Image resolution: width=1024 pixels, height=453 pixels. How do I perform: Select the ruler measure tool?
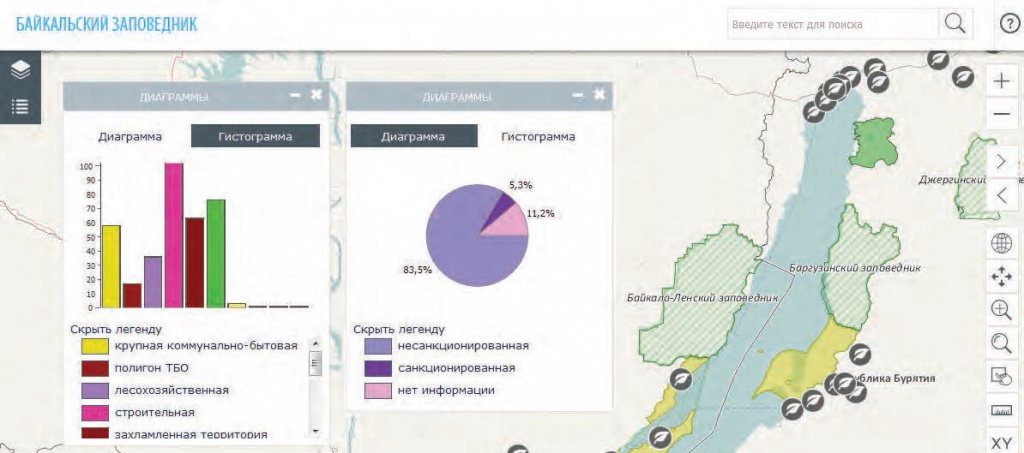[x=1001, y=410]
